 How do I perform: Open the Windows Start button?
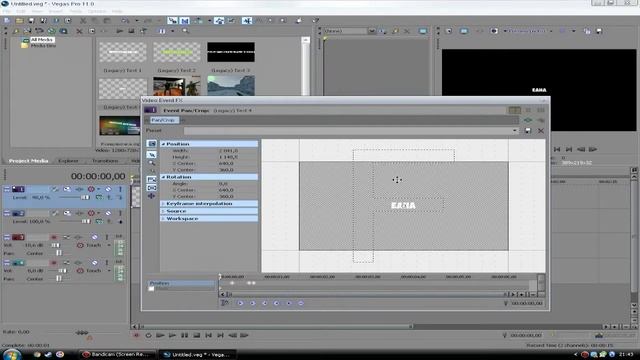11,354
